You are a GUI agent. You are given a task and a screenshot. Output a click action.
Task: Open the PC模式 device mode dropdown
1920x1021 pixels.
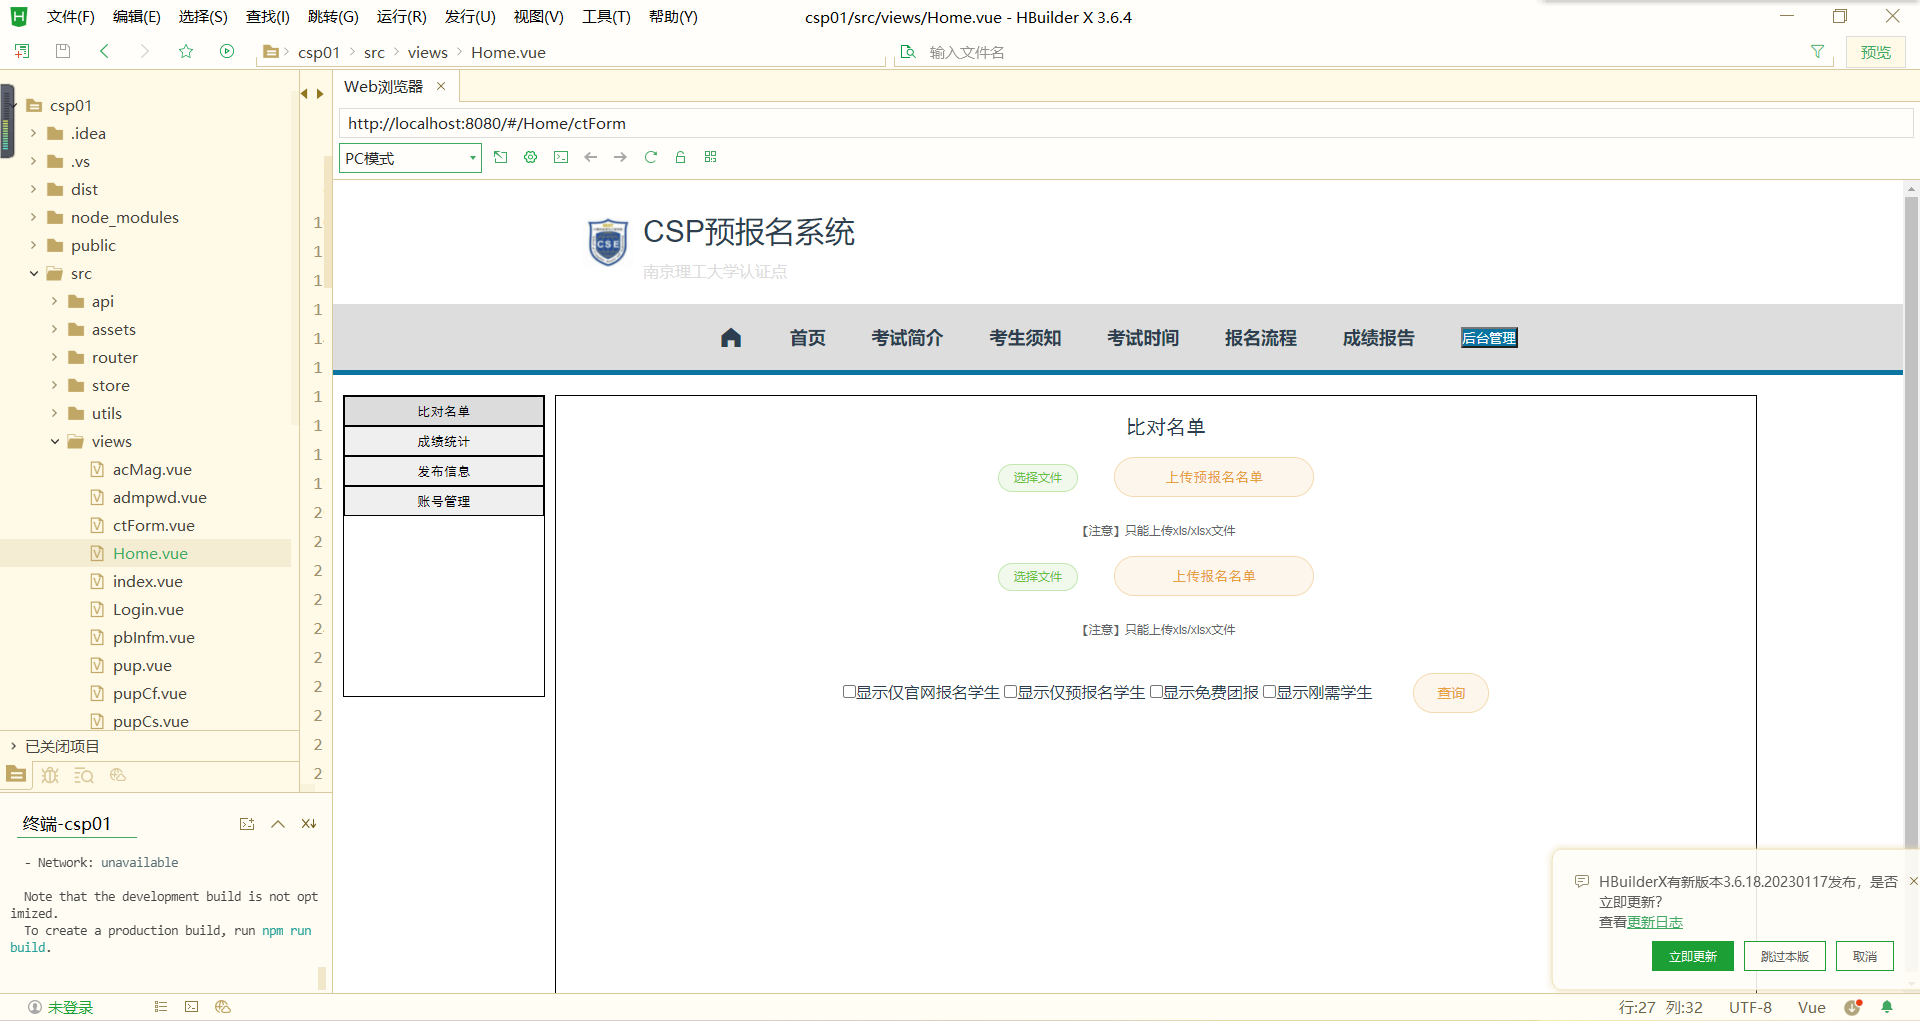tap(410, 158)
